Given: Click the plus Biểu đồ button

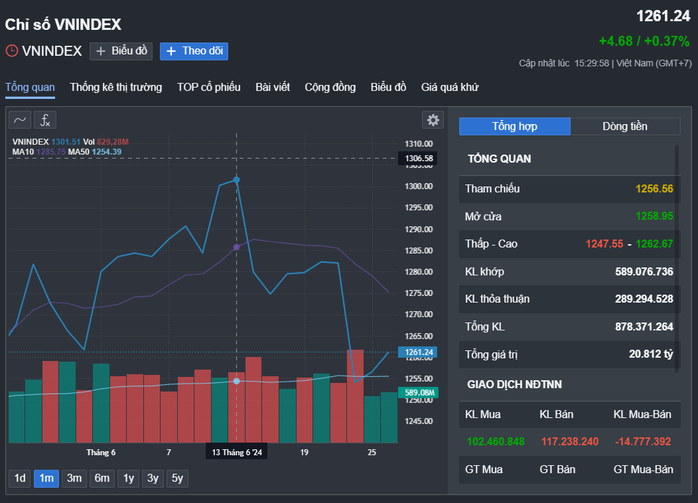Looking at the screenshot, I should tap(121, 51).
